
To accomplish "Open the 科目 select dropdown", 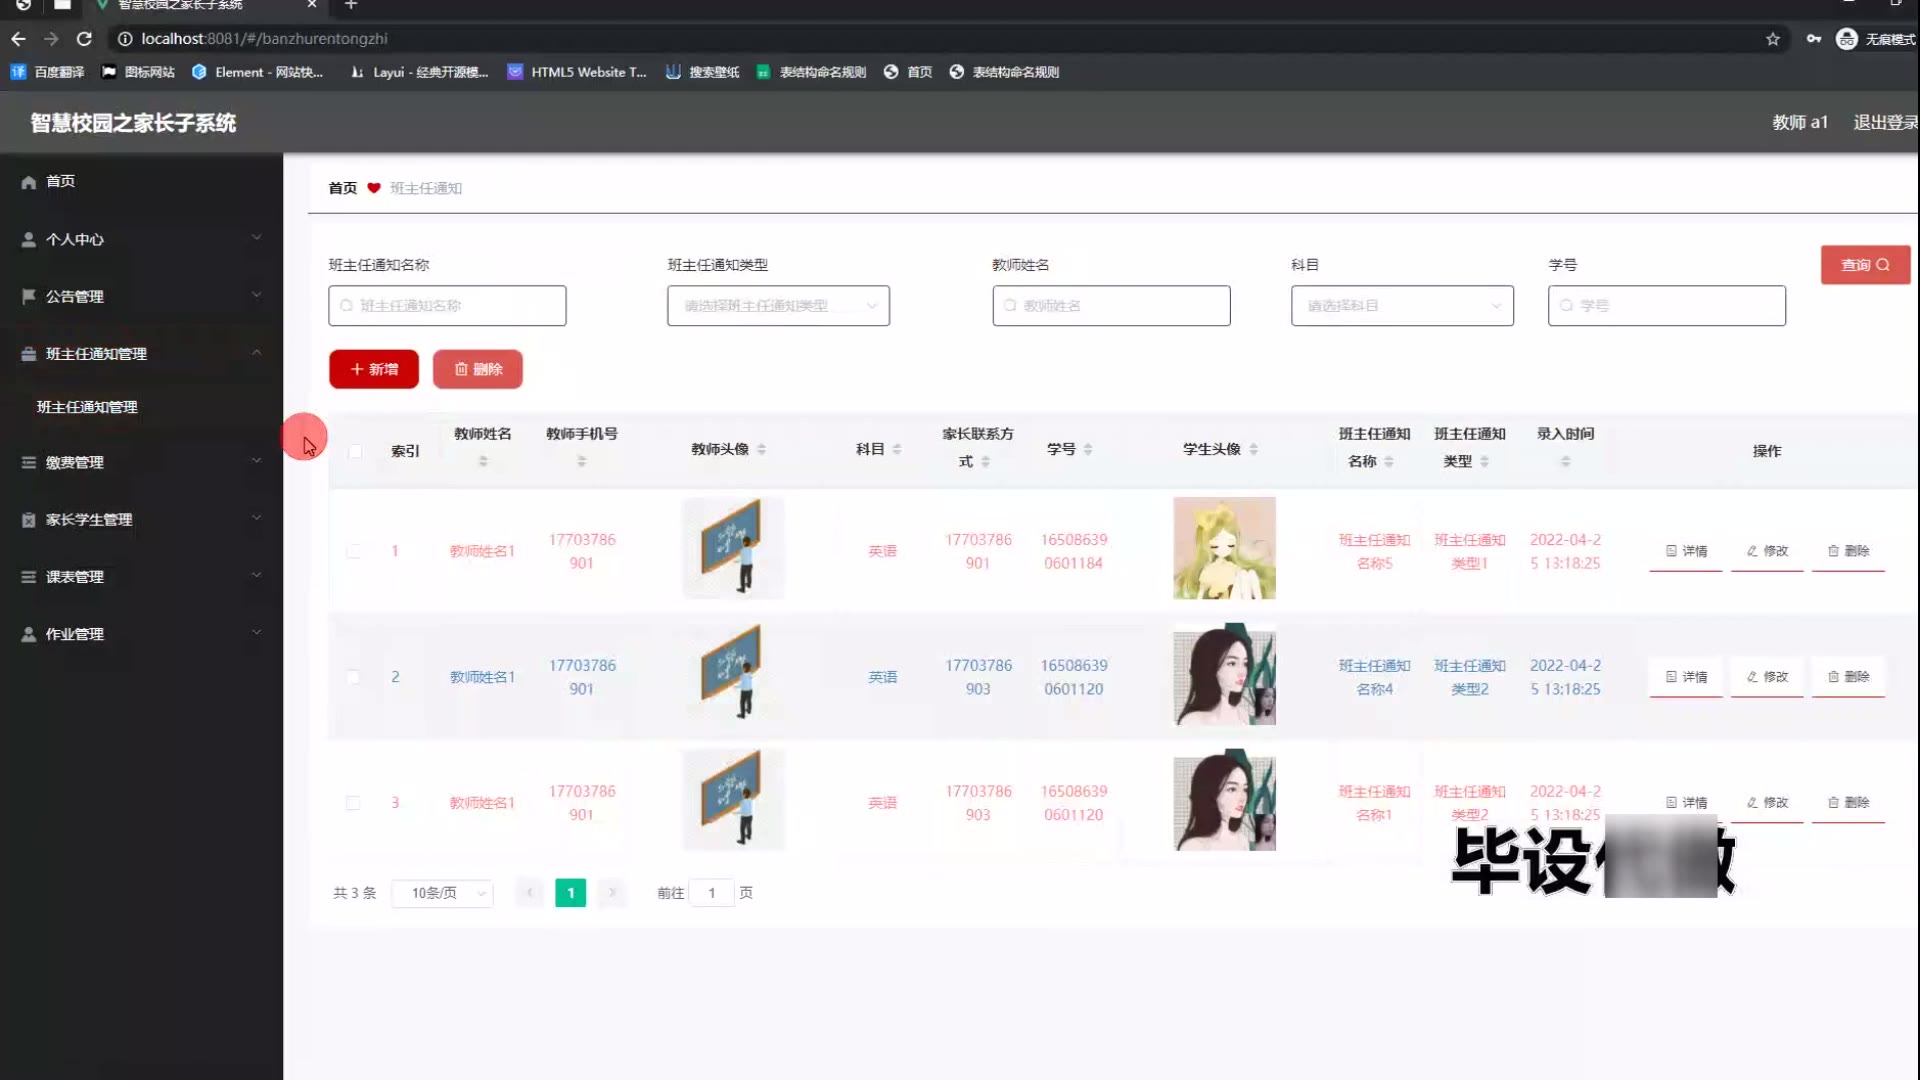I will pyautogui.click(x=1401, y=306).
